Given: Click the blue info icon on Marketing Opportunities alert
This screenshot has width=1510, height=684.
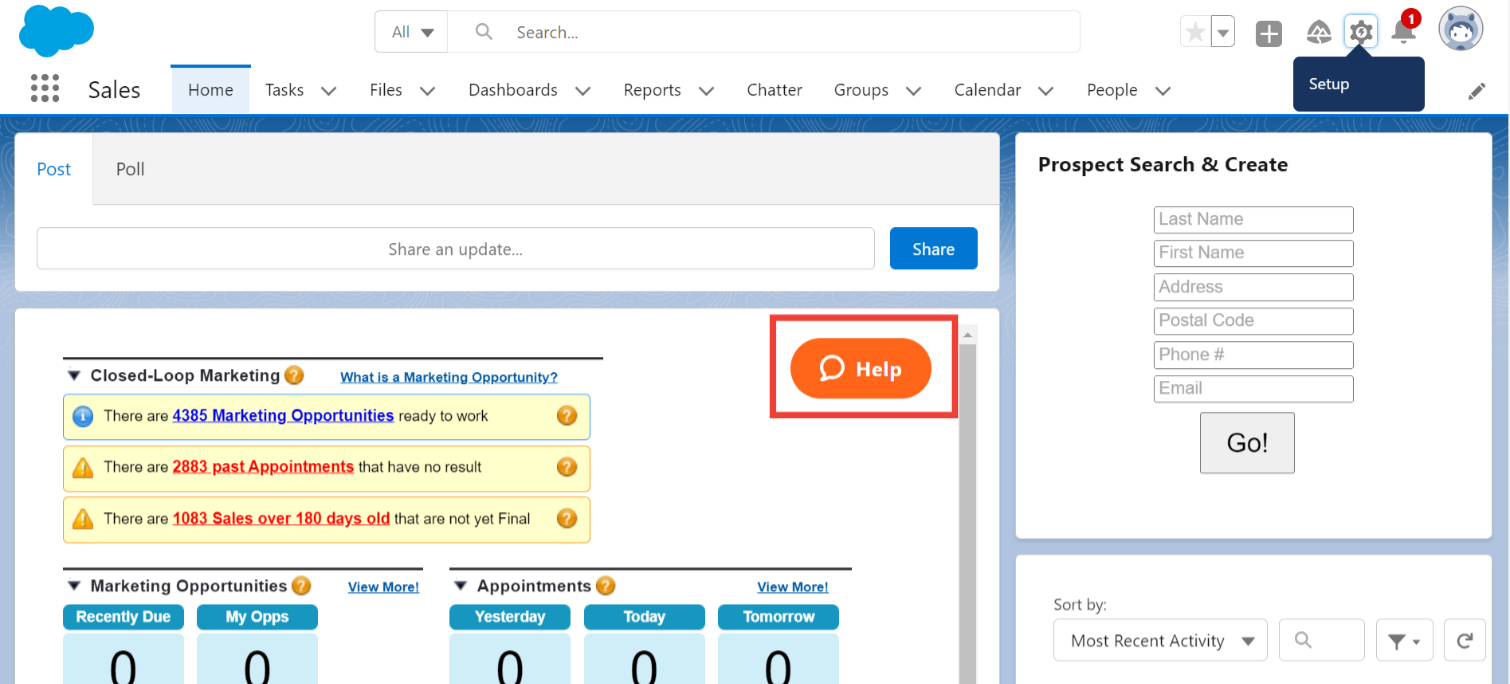Looking at the screenshot, I should click(83, 416).
